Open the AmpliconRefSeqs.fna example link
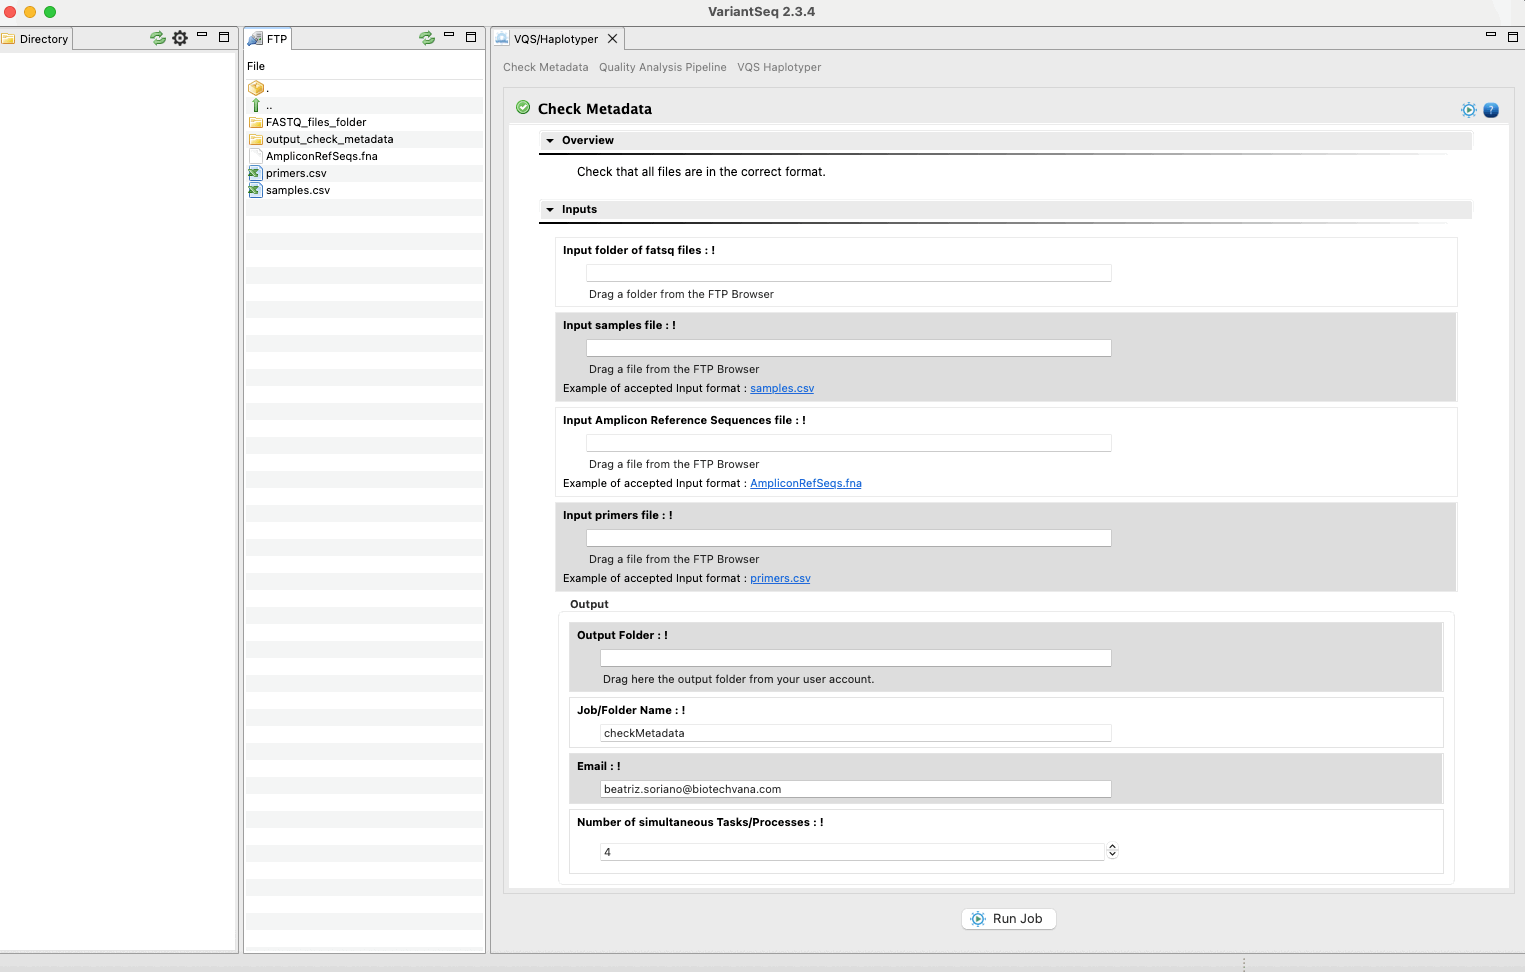Screen dimensions: 1525x972 pos(806,484)
